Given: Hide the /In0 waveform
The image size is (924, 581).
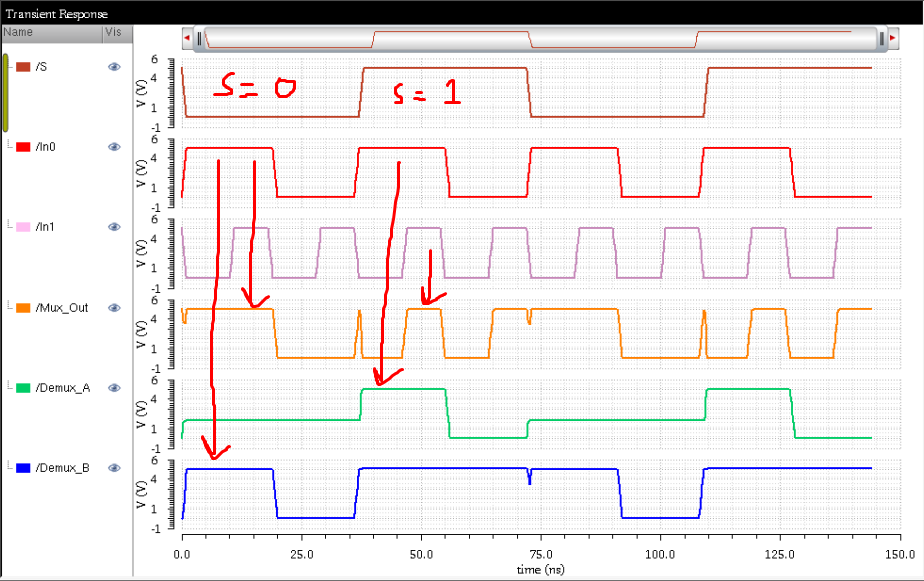Looking at the screenshot, I should (x=114, y=147).
